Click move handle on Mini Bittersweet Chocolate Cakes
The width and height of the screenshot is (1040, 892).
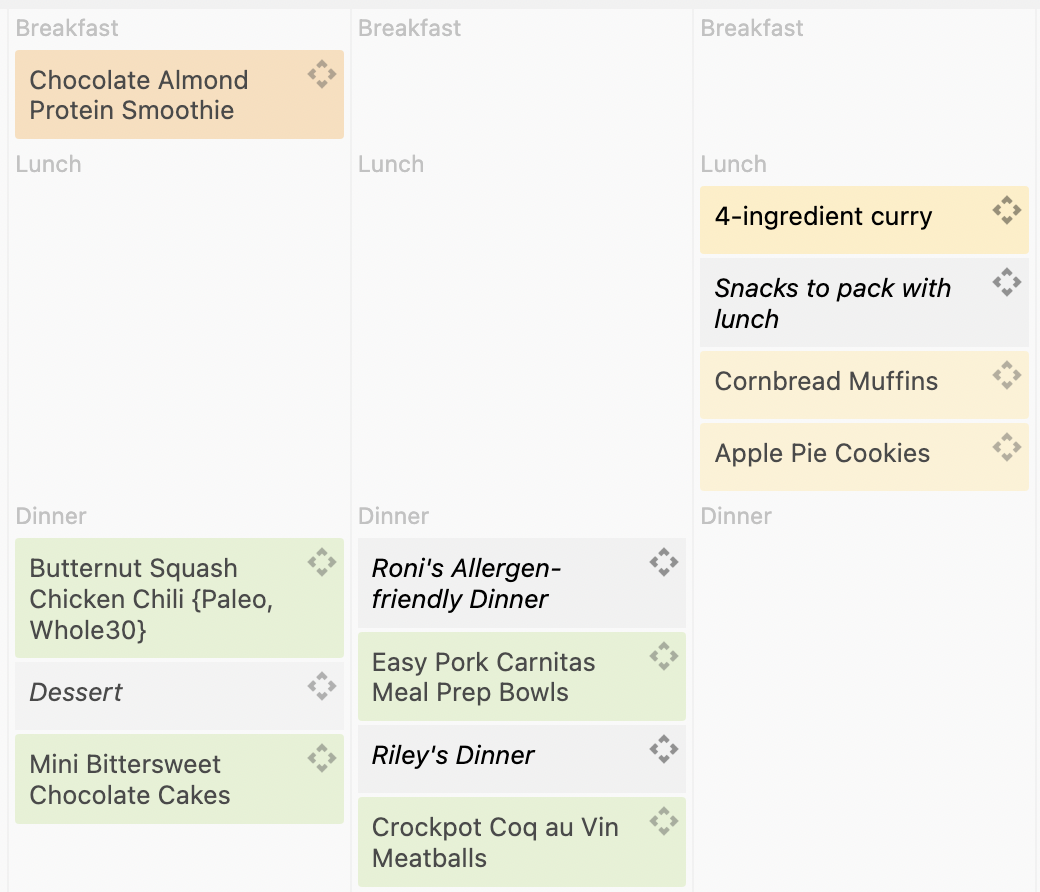pos(321,758)
